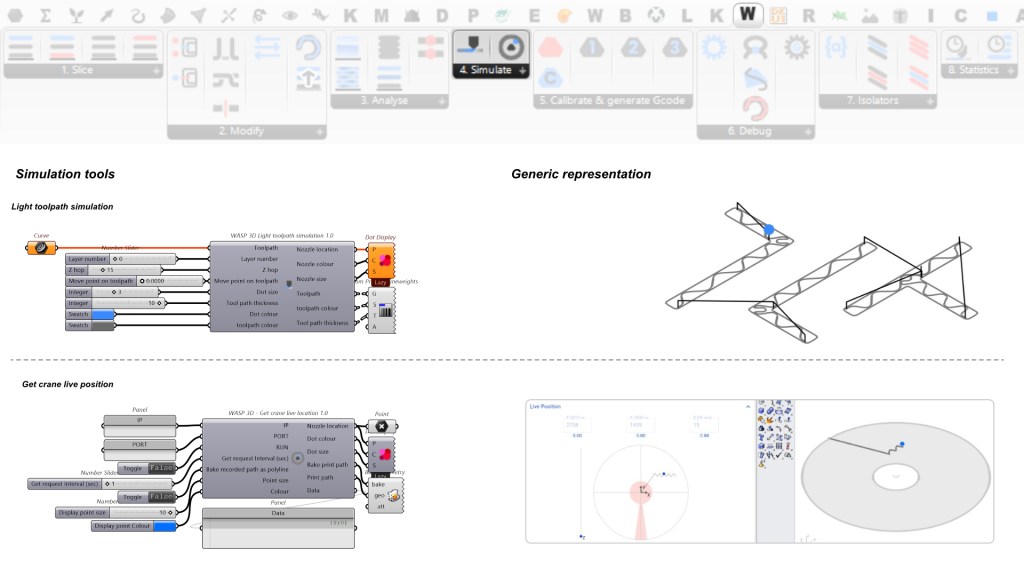Select the Custom Preview Lineweights component
This screenshot has height=576, width=1024.
(x=381, y=310)
